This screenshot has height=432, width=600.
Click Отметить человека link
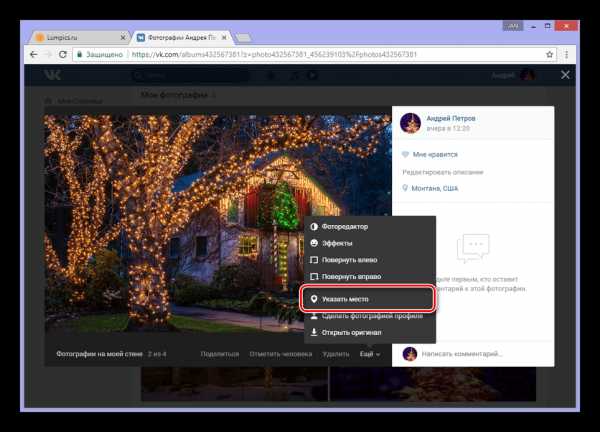pyautogui.click(x=280, y=354)
